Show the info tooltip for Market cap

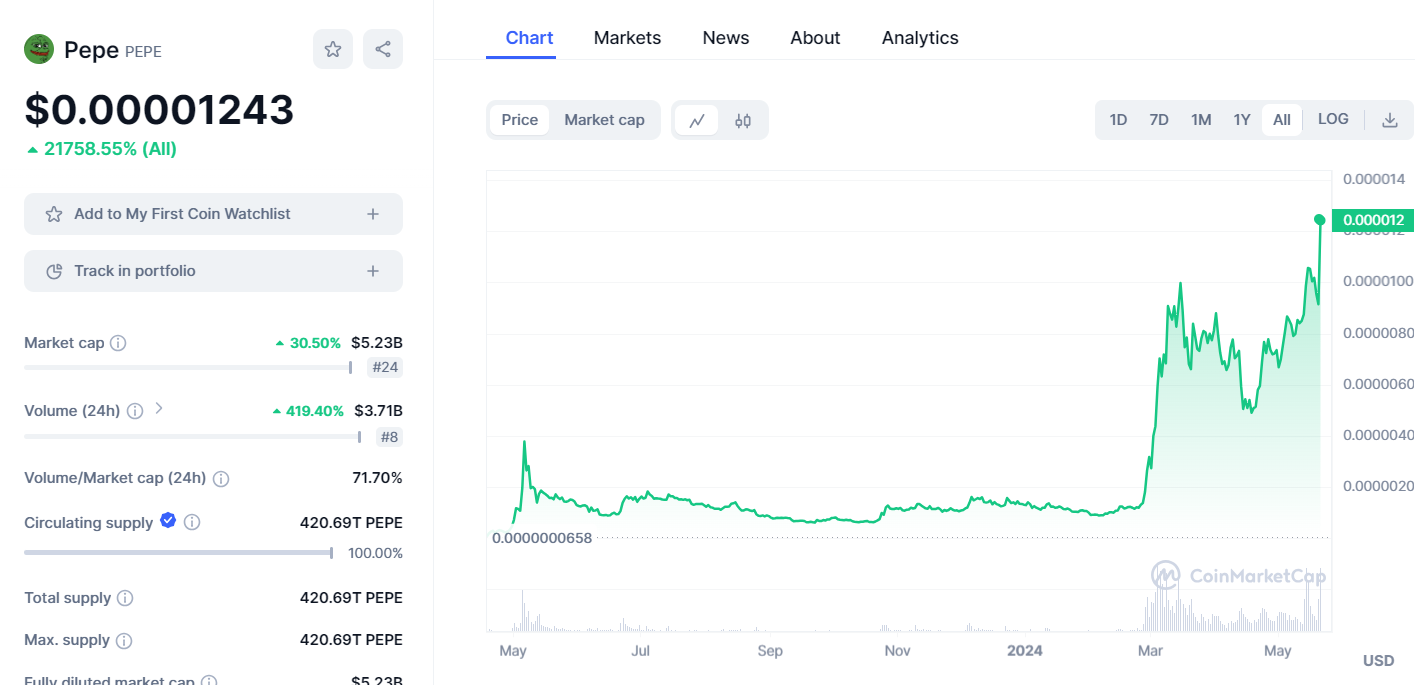point(118,343)
